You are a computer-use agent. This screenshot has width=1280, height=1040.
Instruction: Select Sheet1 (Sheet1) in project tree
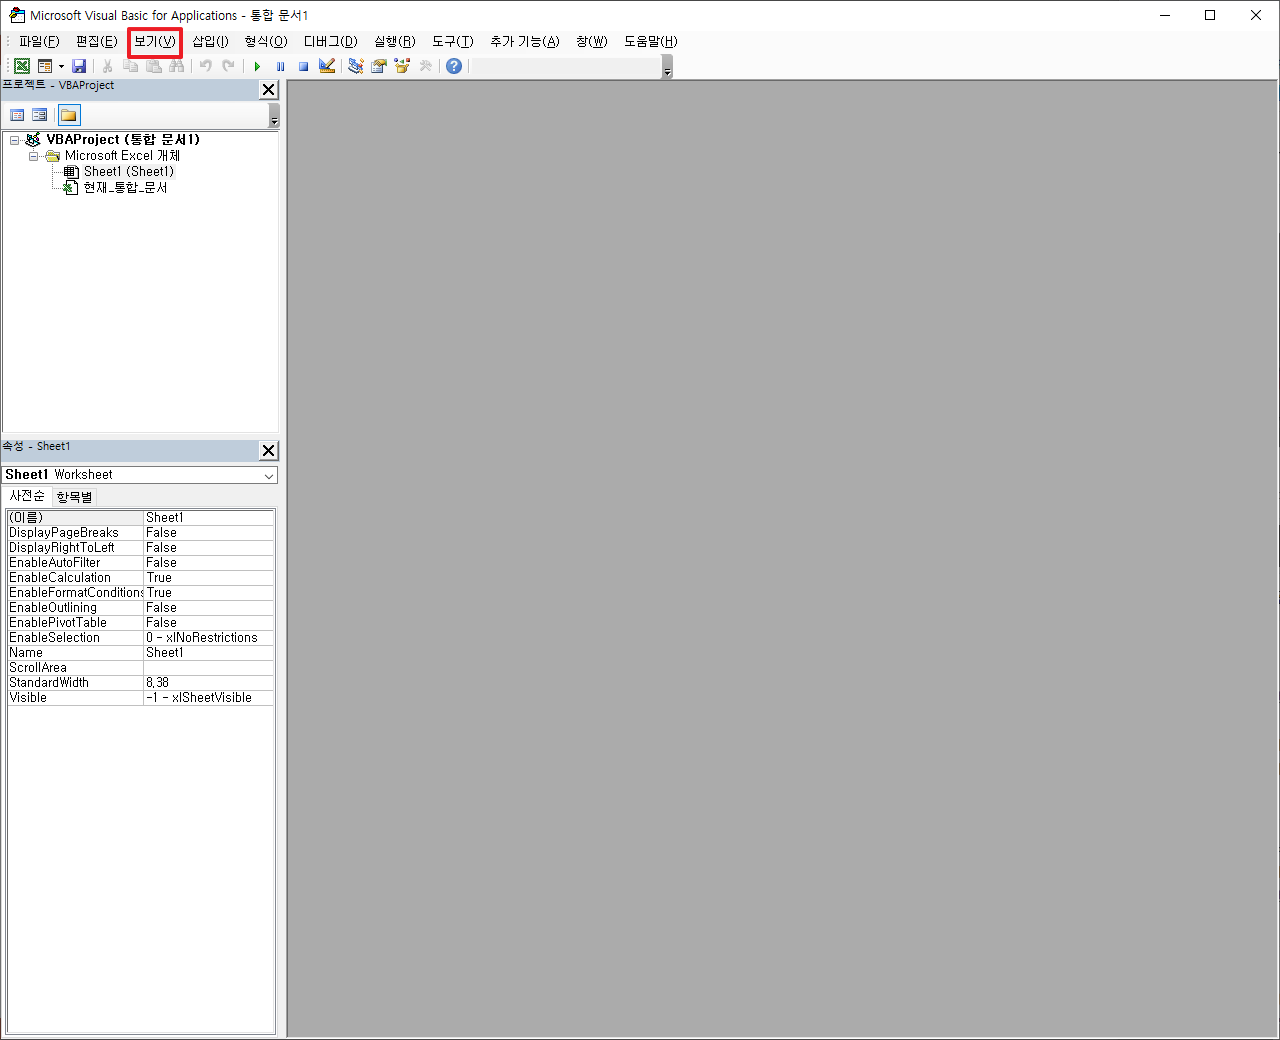tap(129, 172)
